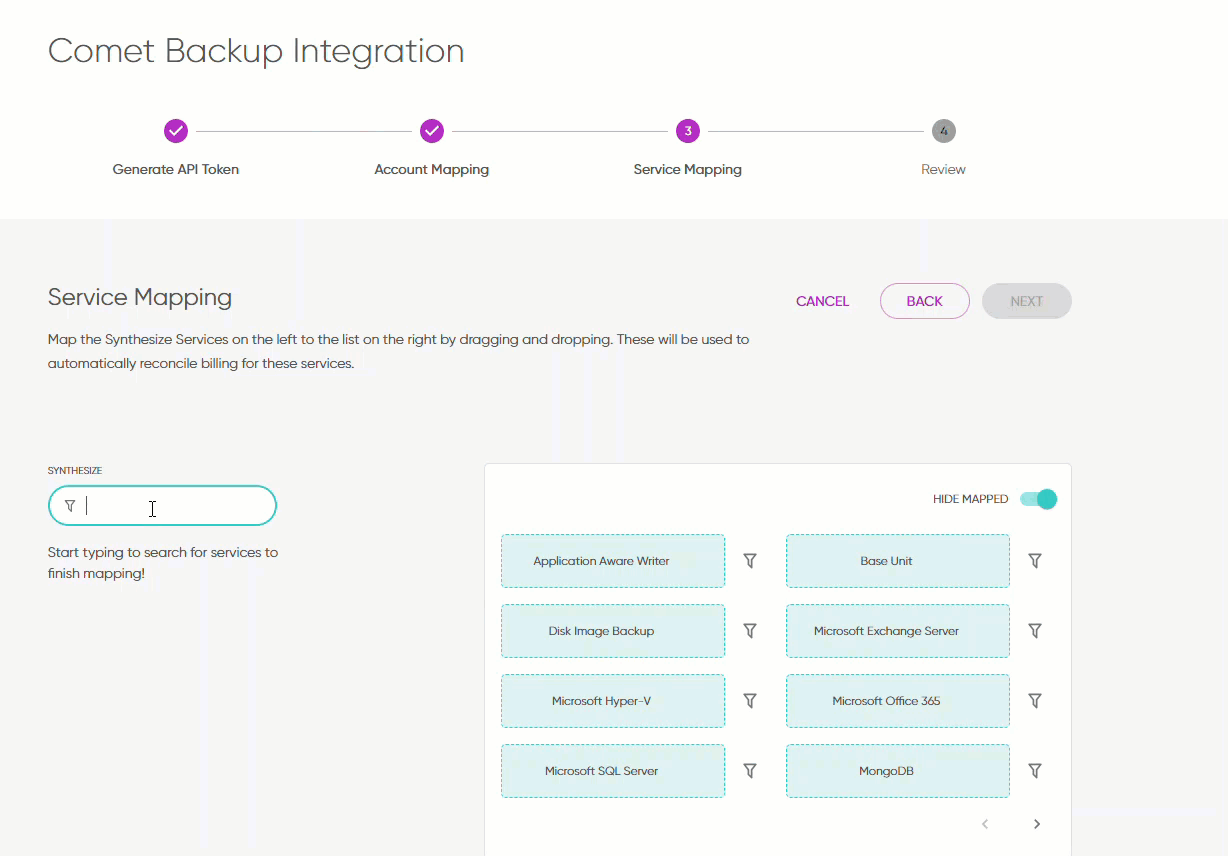Select the Microsoft SQL Server service box

[x=613, y=771]
